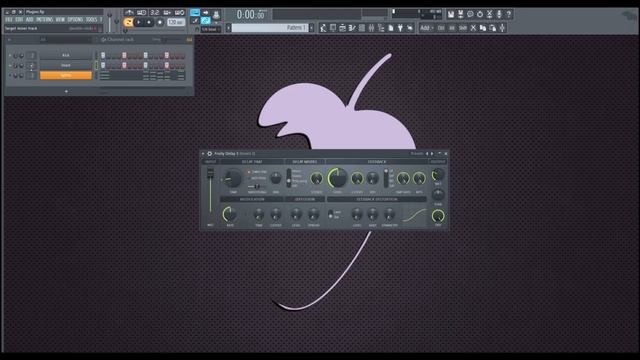Open the TOOLS menu
640x360 pixels.
tap(91, 20)
